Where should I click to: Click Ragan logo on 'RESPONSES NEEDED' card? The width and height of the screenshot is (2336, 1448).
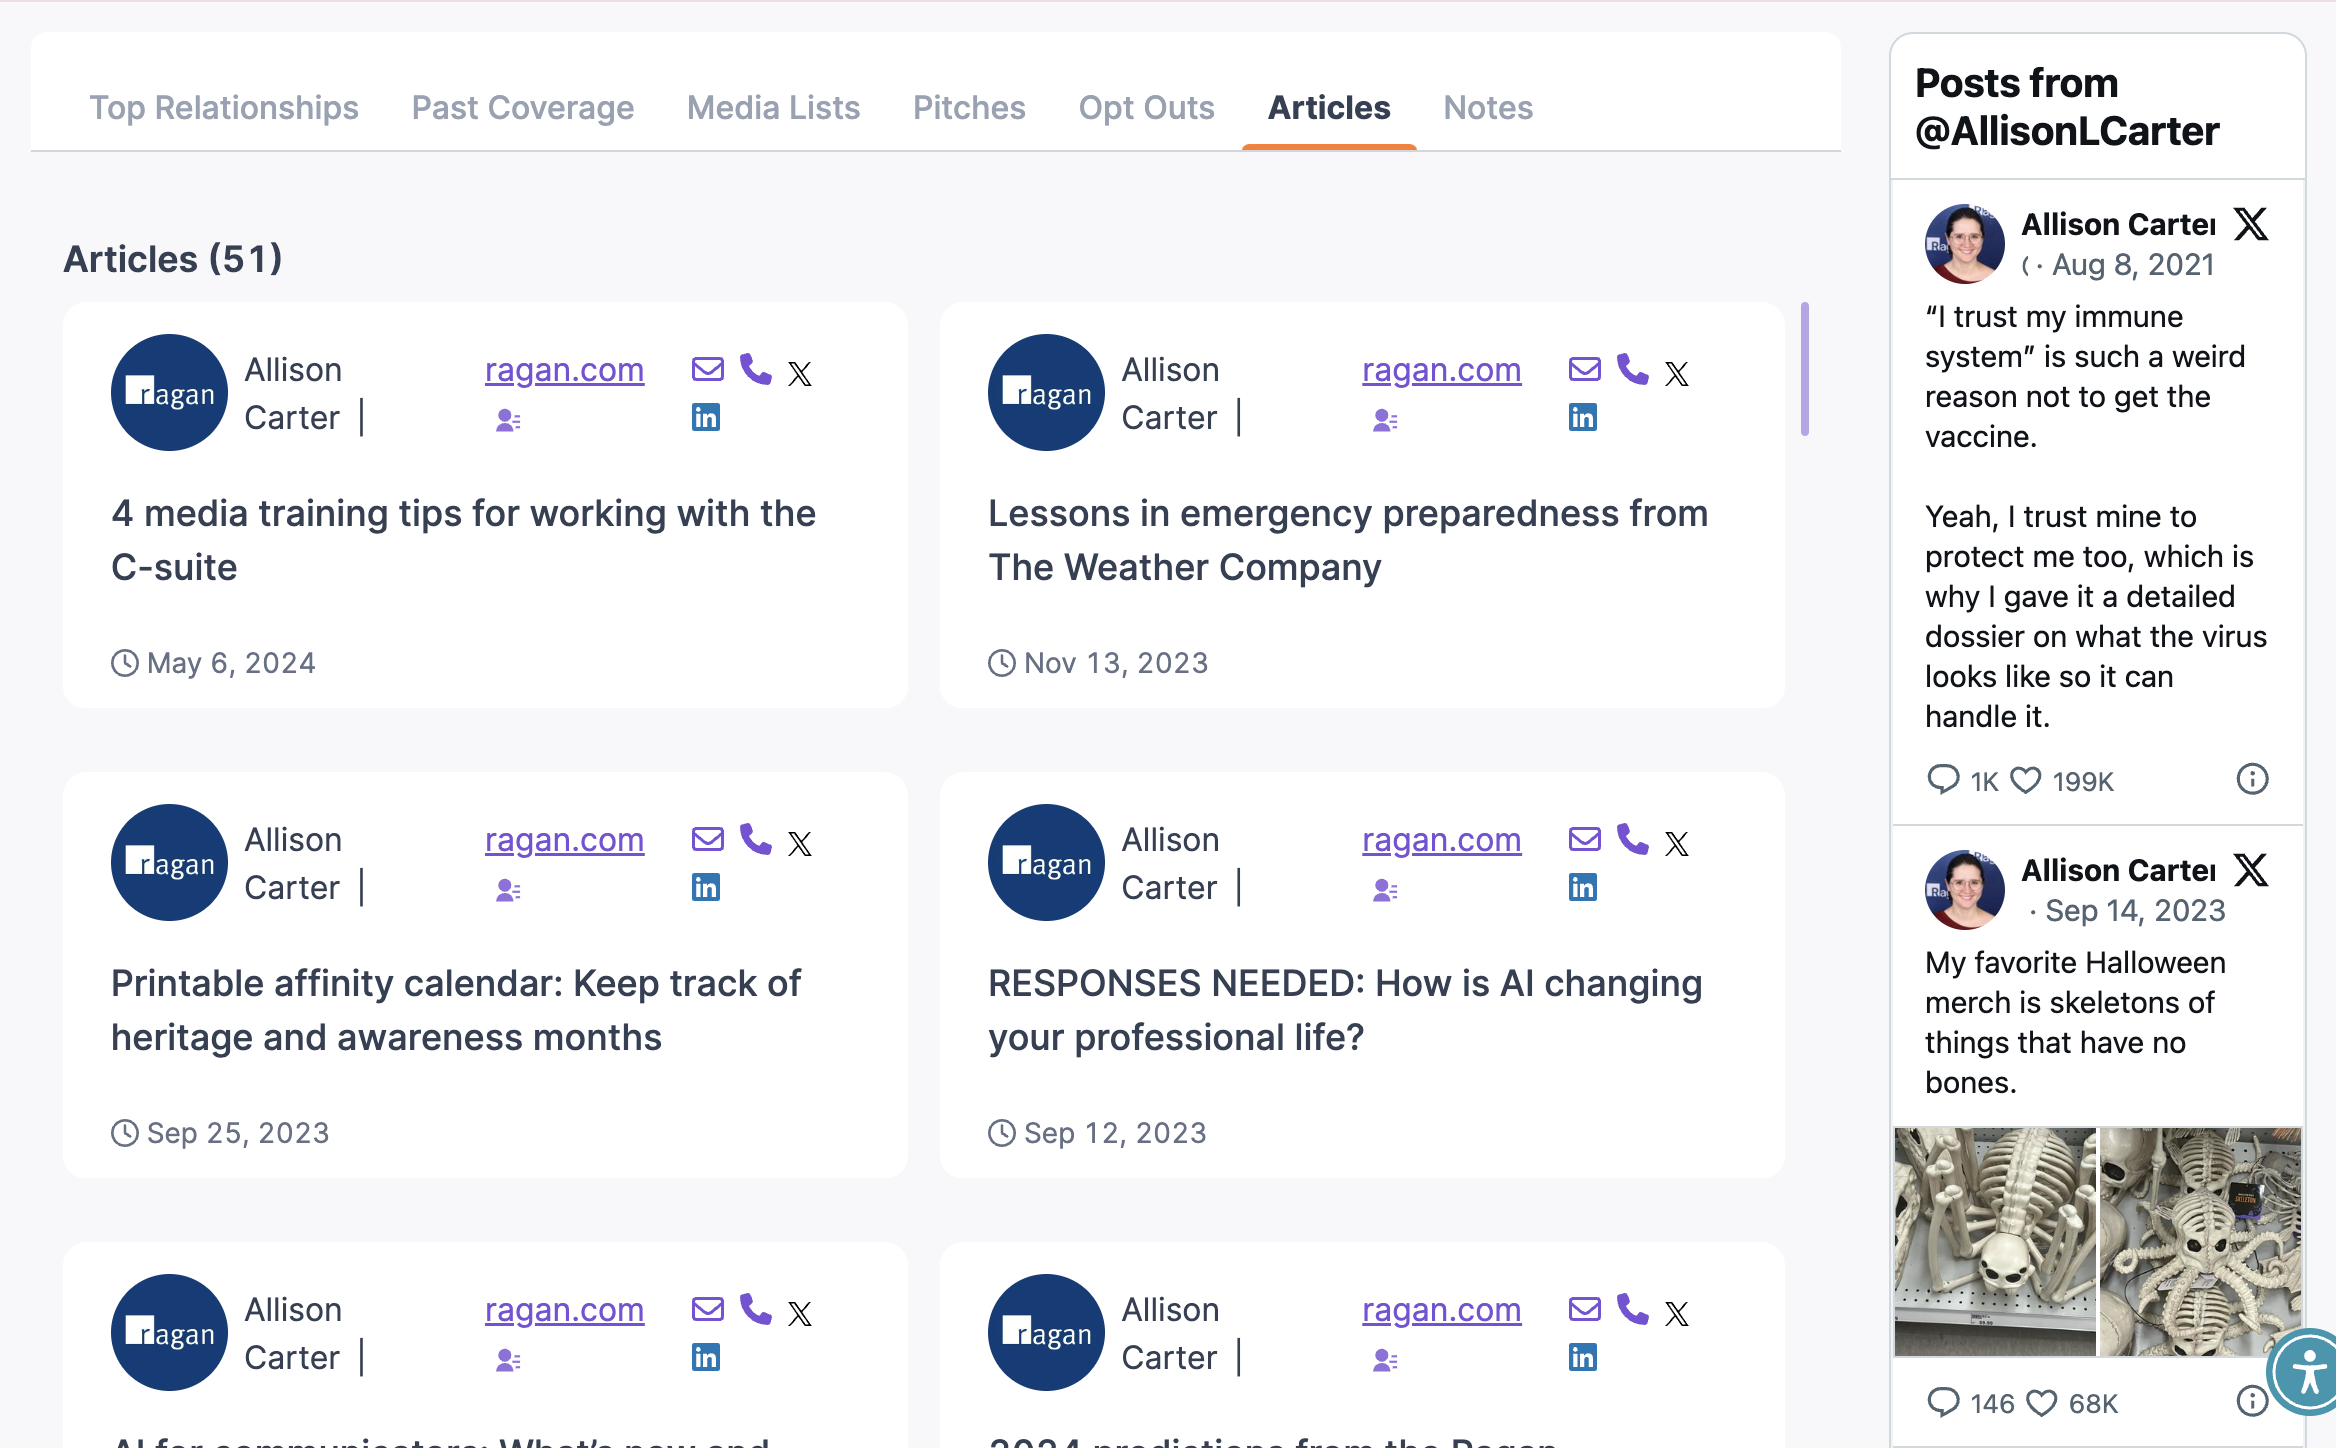coord(1046,862)
